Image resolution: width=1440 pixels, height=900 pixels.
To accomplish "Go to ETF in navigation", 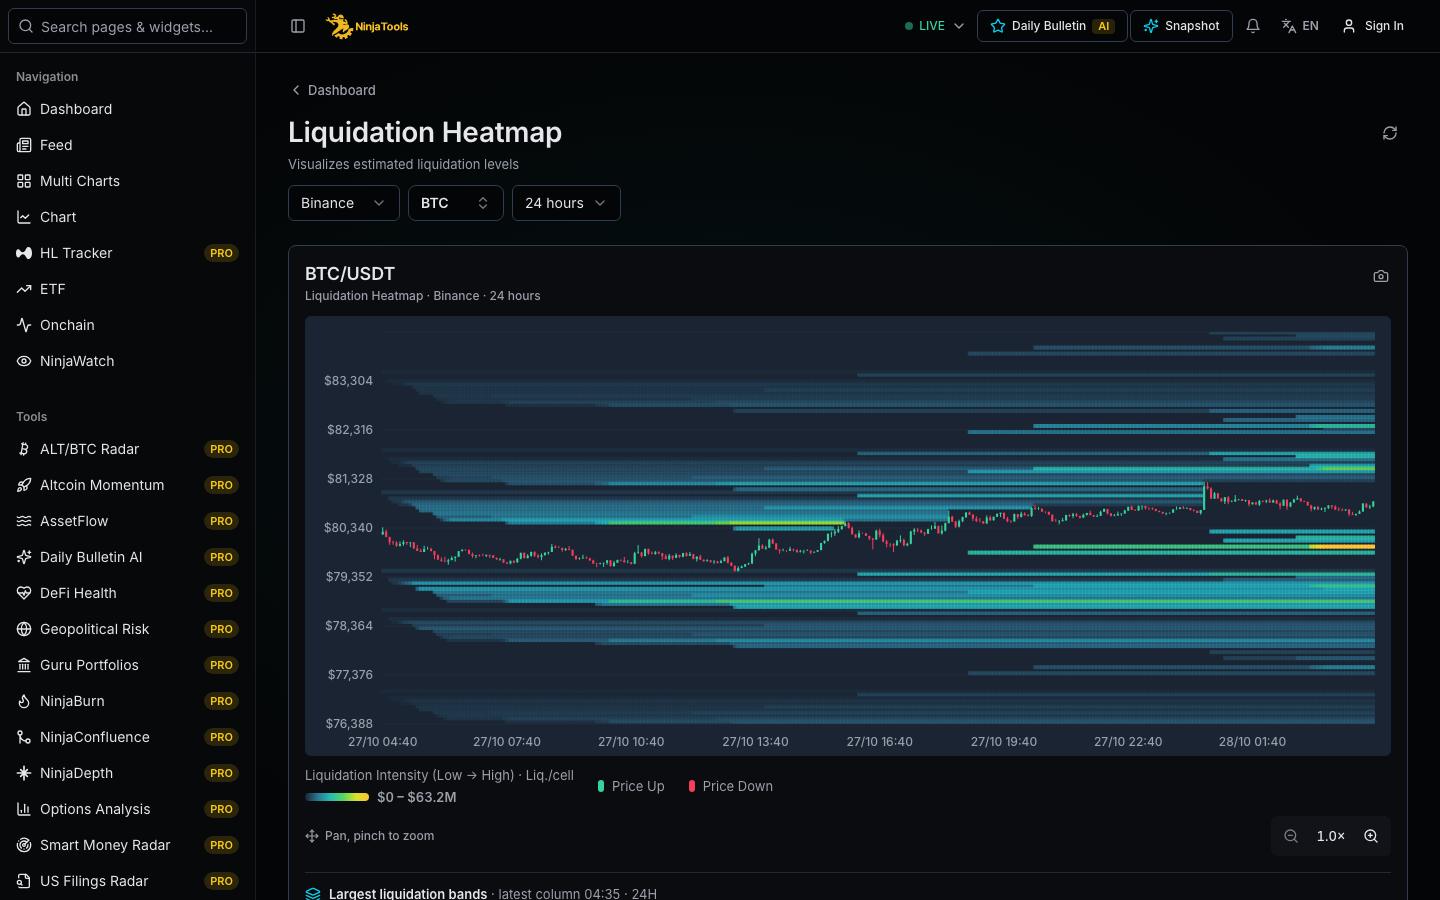I will pyautogui.click(x=127, y=289).
